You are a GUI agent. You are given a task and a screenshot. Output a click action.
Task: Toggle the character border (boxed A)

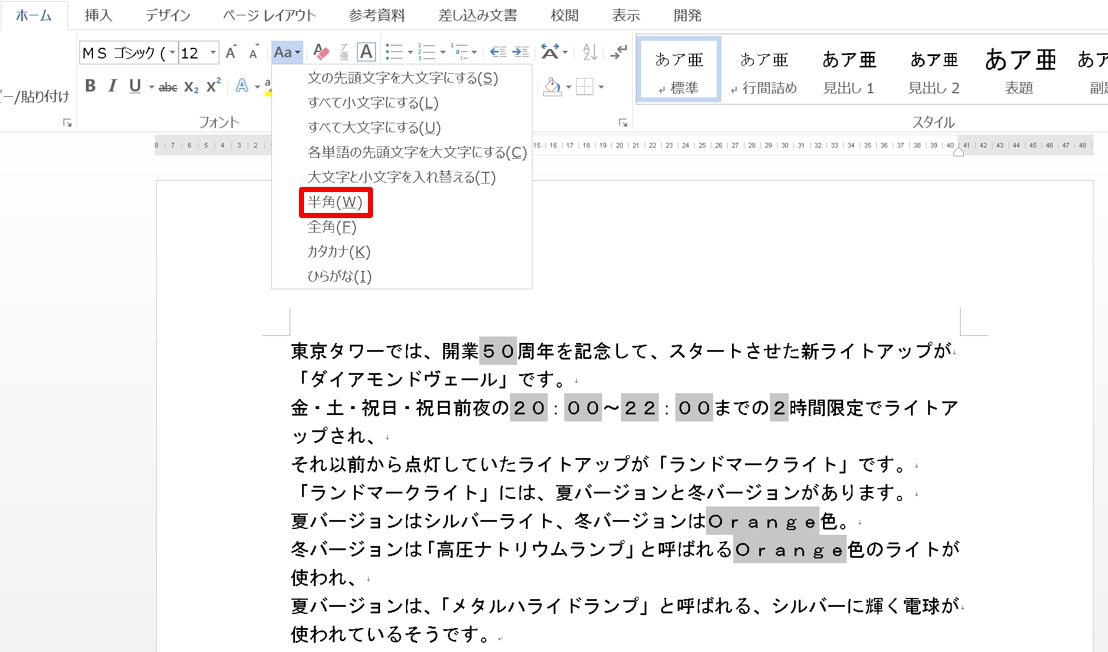coord(366,52)
